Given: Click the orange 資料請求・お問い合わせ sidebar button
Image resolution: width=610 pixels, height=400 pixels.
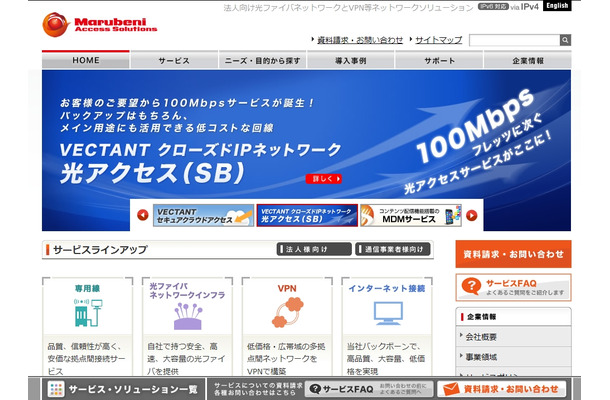Looking at the screenshot, I should [514, 254].
